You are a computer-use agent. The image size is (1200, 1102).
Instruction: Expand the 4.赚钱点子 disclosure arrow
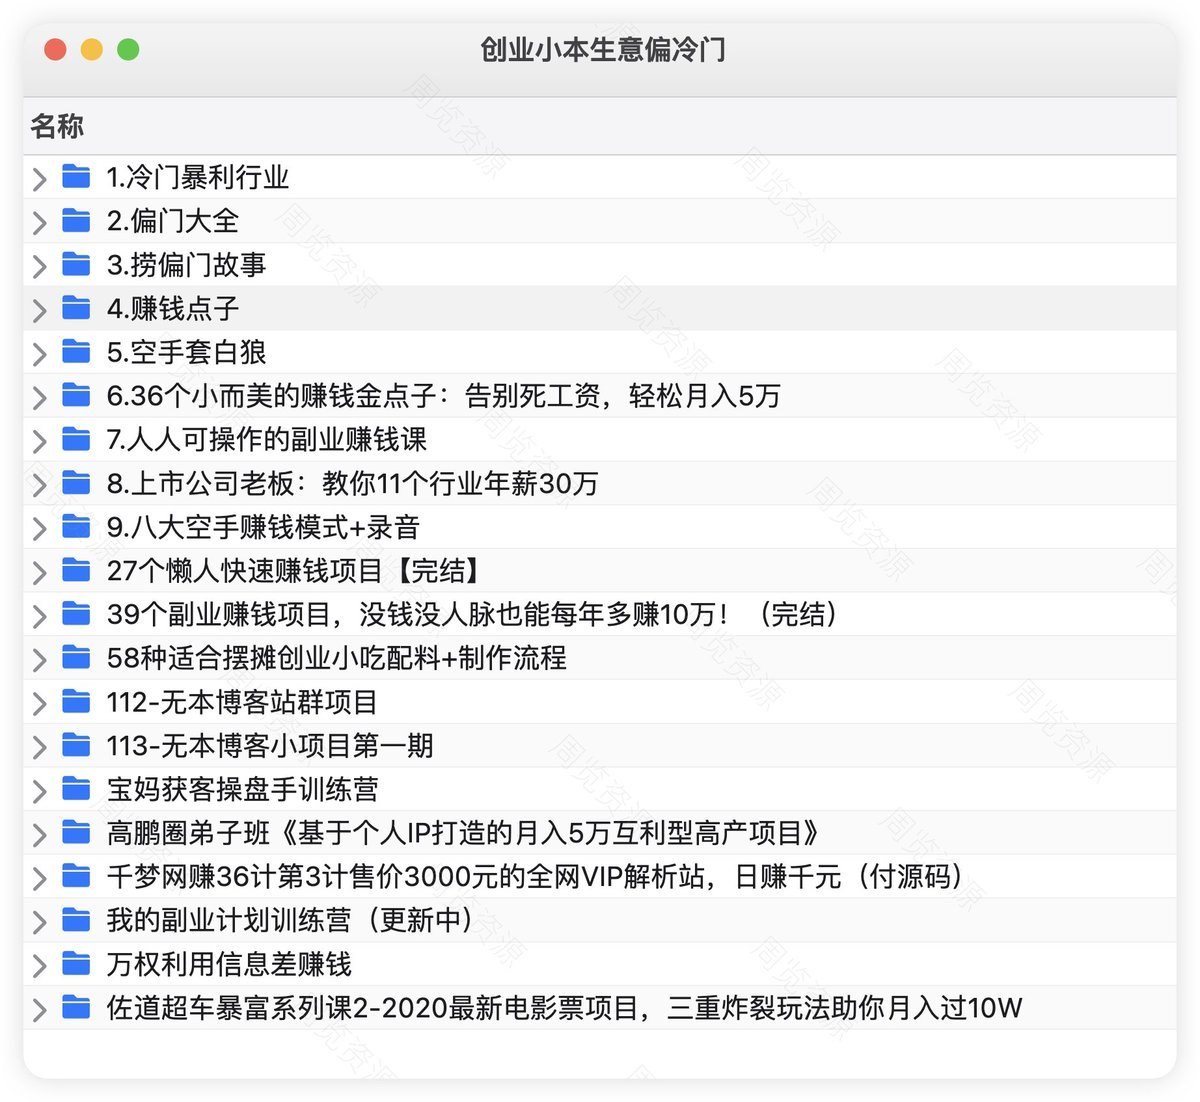[x=39, y=310]
